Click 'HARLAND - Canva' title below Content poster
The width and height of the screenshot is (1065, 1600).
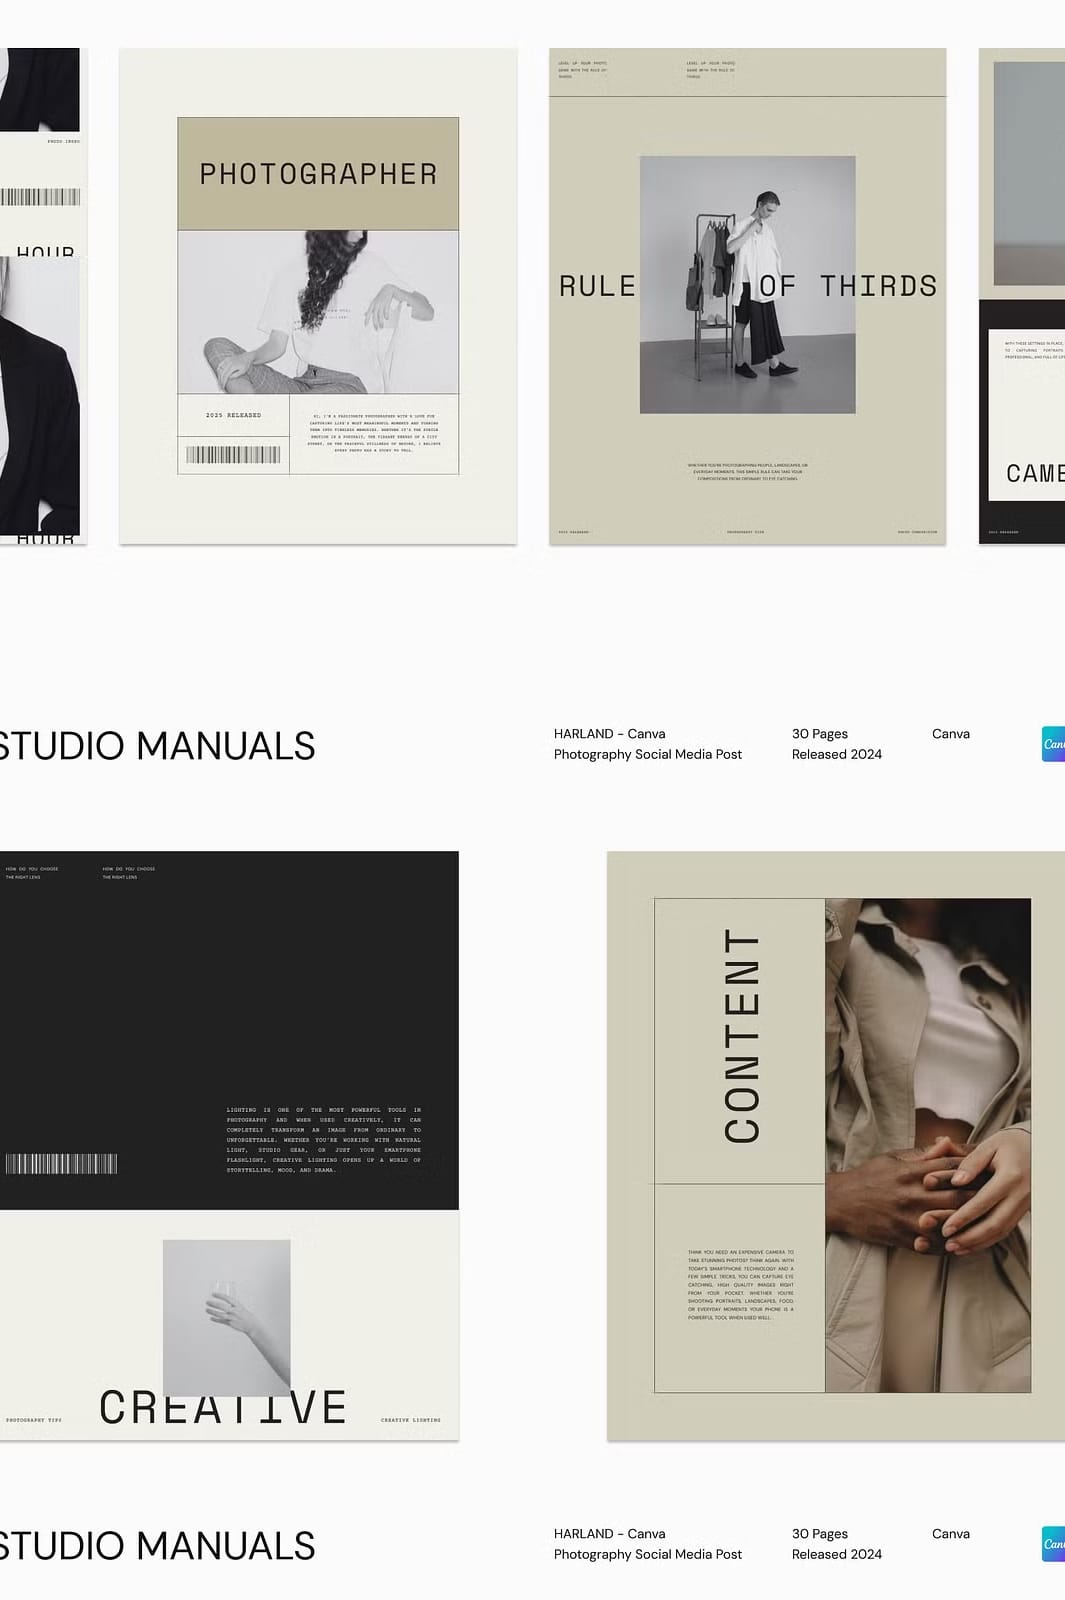point(609,1534)
